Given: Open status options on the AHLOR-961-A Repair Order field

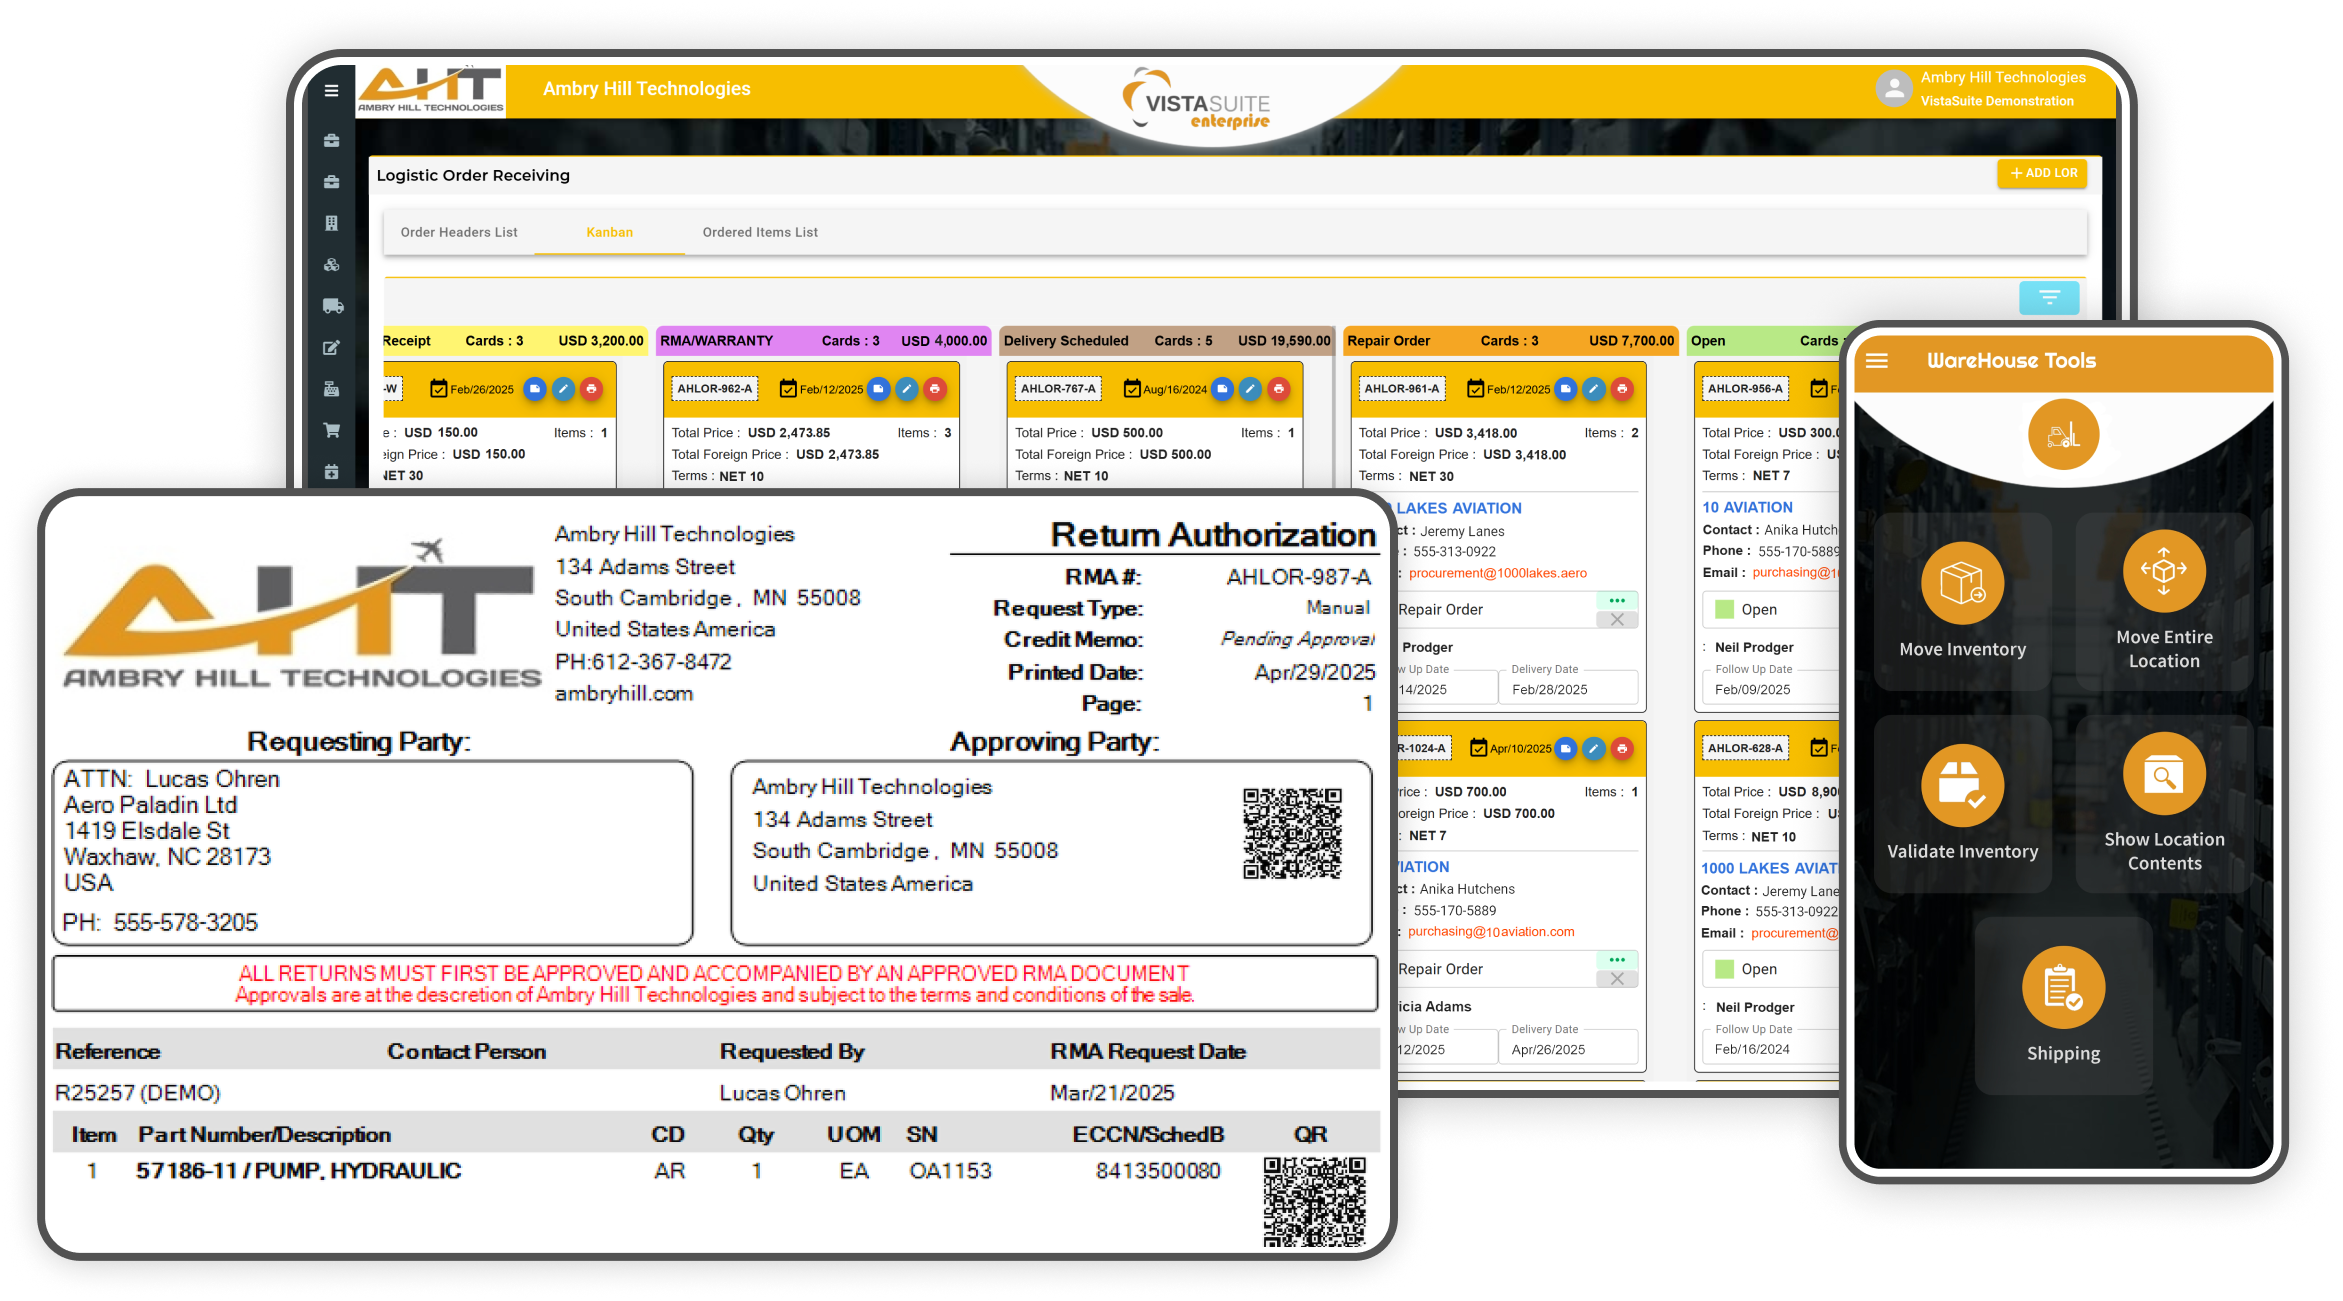Looking at the screenshot, I should point(1617,600).
